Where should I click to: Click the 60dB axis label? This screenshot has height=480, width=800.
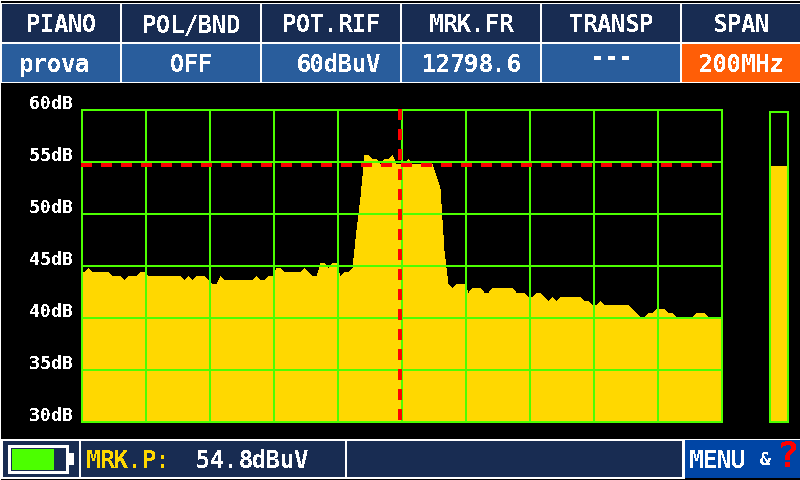tap(51, 103)
